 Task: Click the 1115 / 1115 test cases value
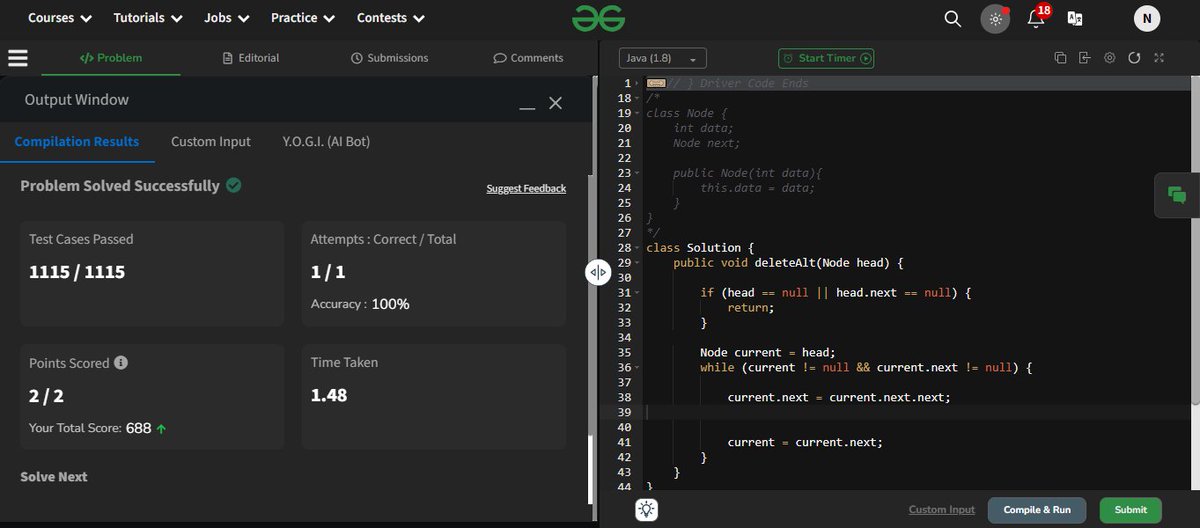77,271
